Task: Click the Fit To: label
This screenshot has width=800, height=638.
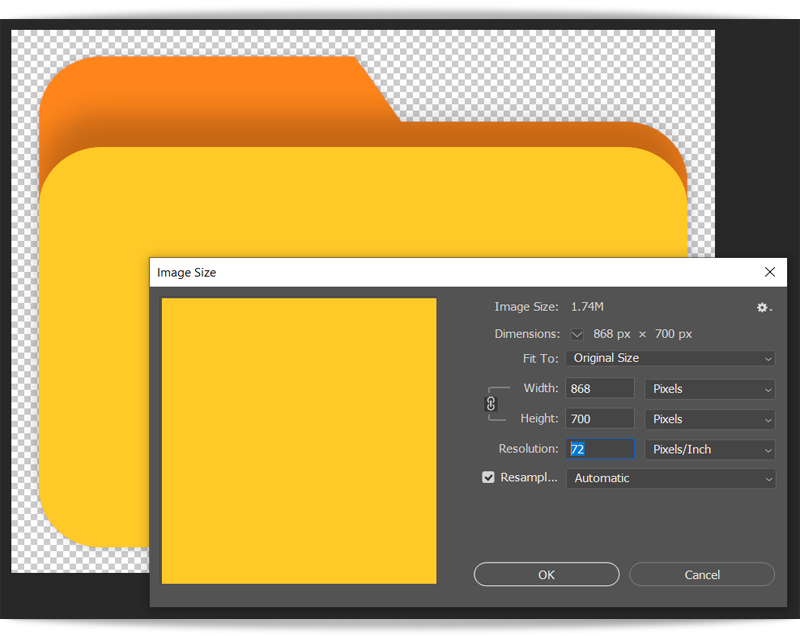Action: pos(540,358)
